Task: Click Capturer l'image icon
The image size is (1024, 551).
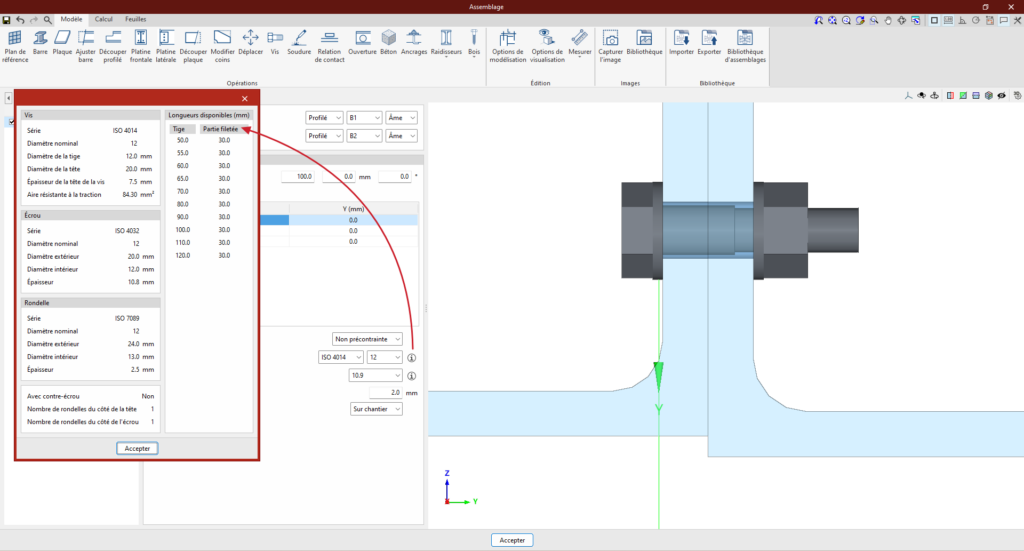Action: click(x=610, y=46)
